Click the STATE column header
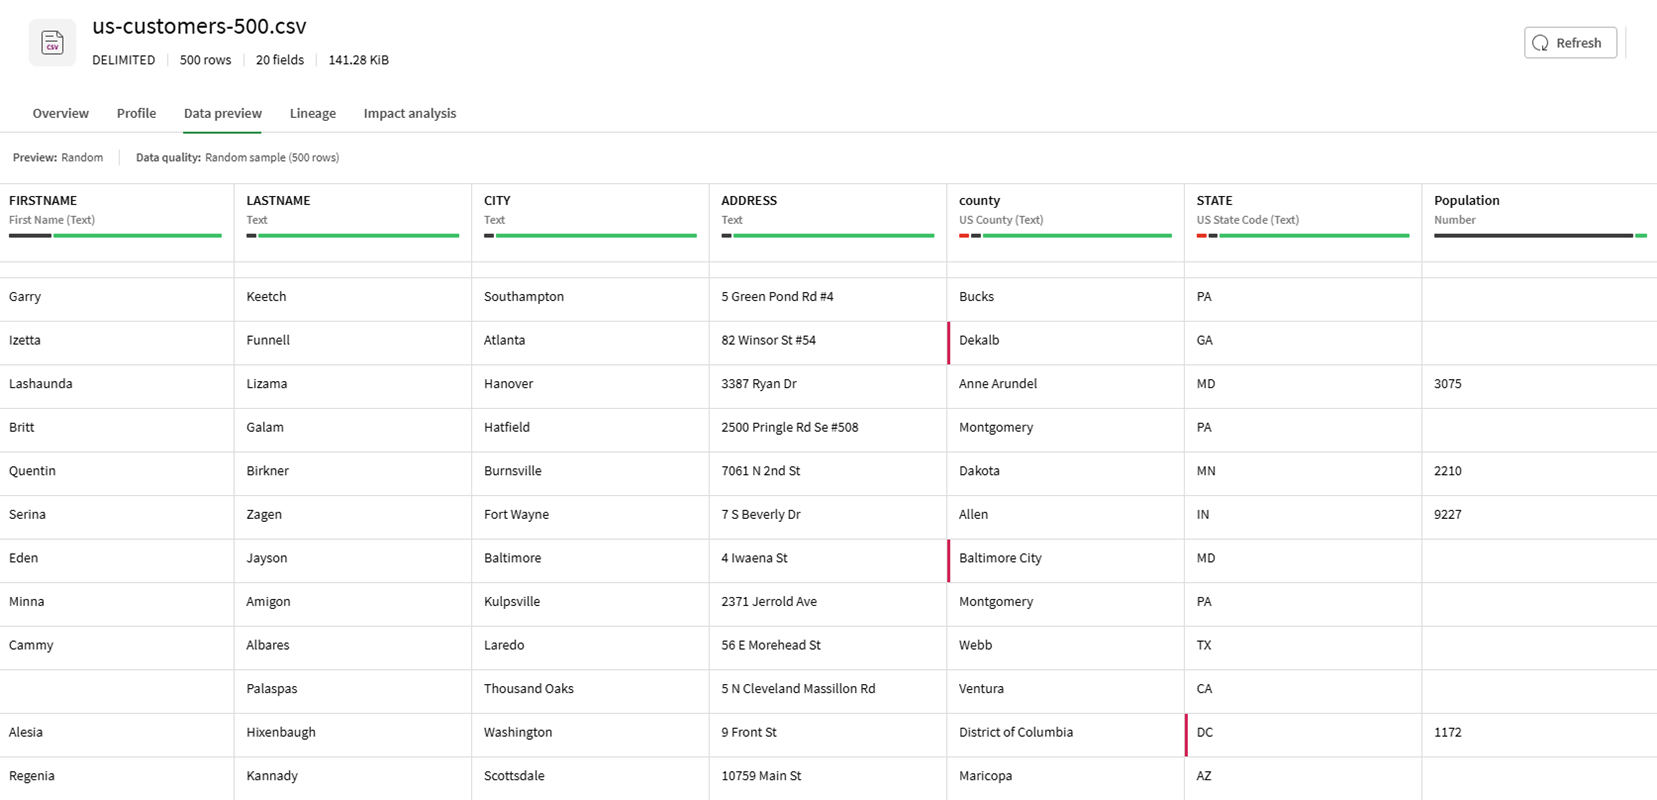The width and height of the screenshot is (1657, 800). click(1214, 201)
